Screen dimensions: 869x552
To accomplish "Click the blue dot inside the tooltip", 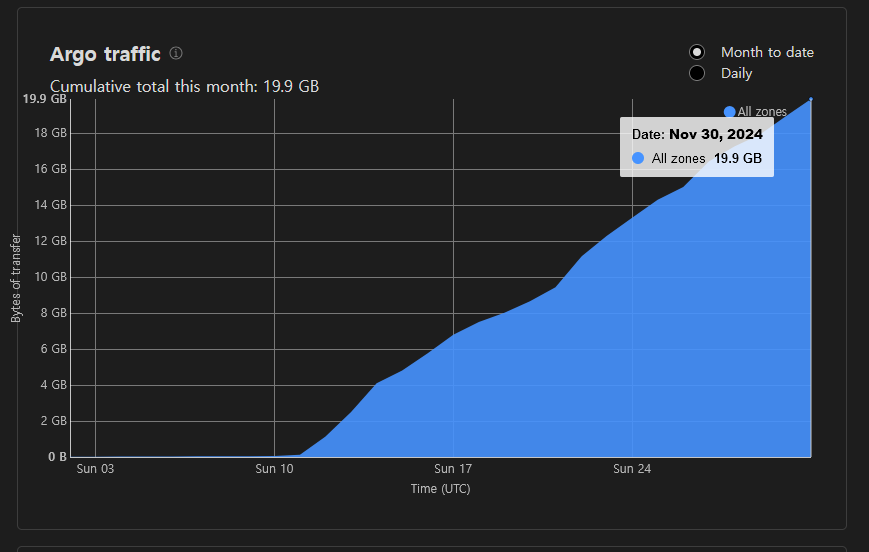I will click(638, 158).
